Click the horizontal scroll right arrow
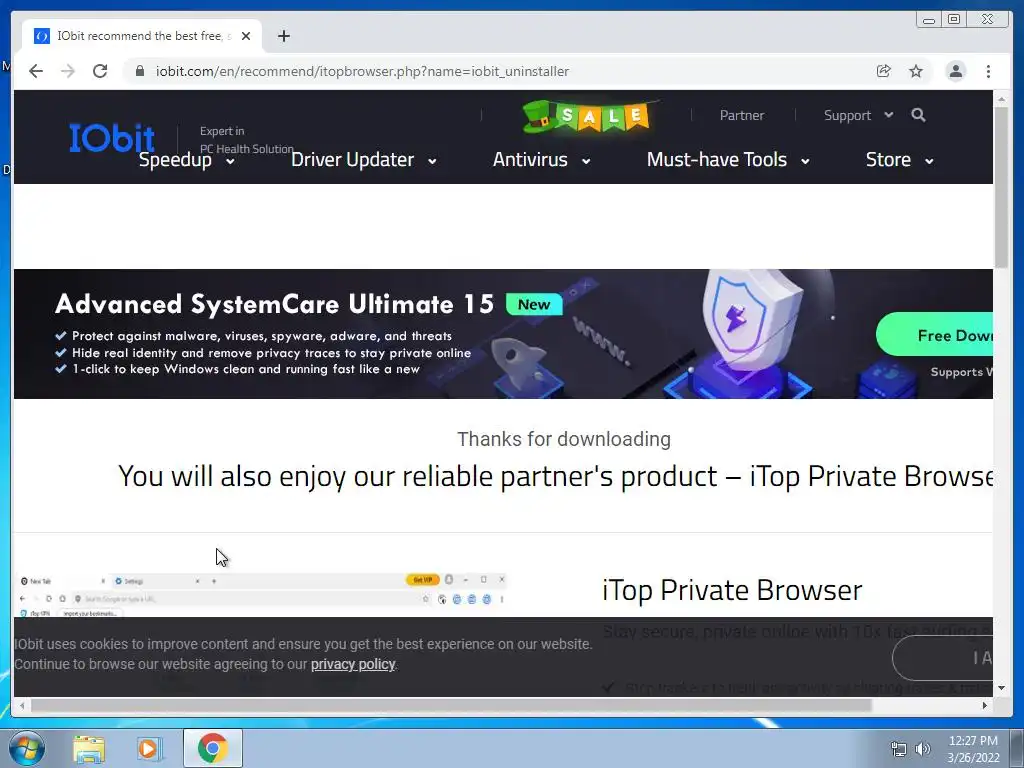This screenshot has height=768, width=1024. [985, 705]
